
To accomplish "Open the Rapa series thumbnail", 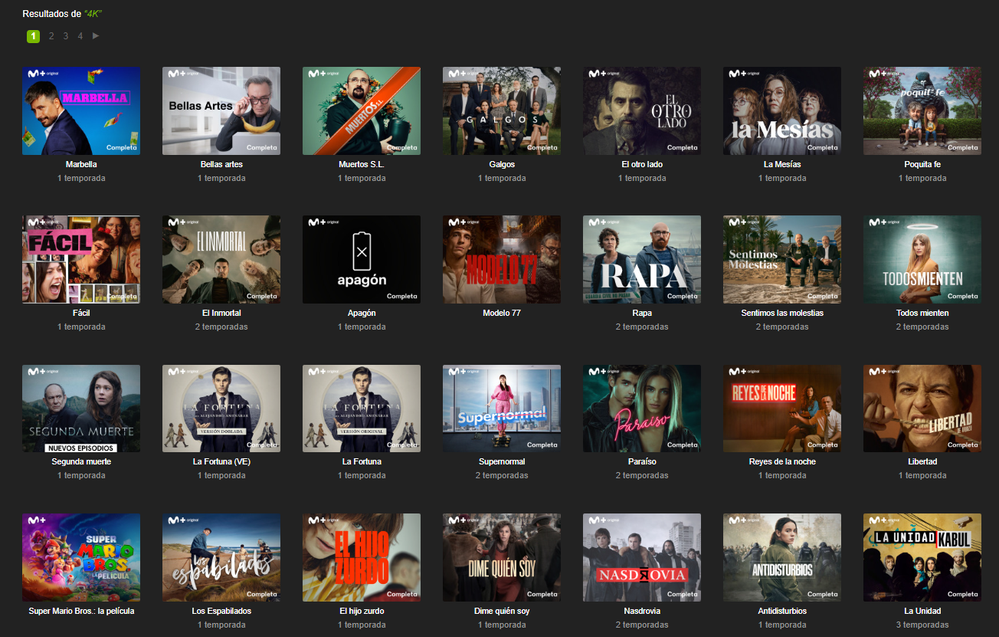I will point(641,260).
